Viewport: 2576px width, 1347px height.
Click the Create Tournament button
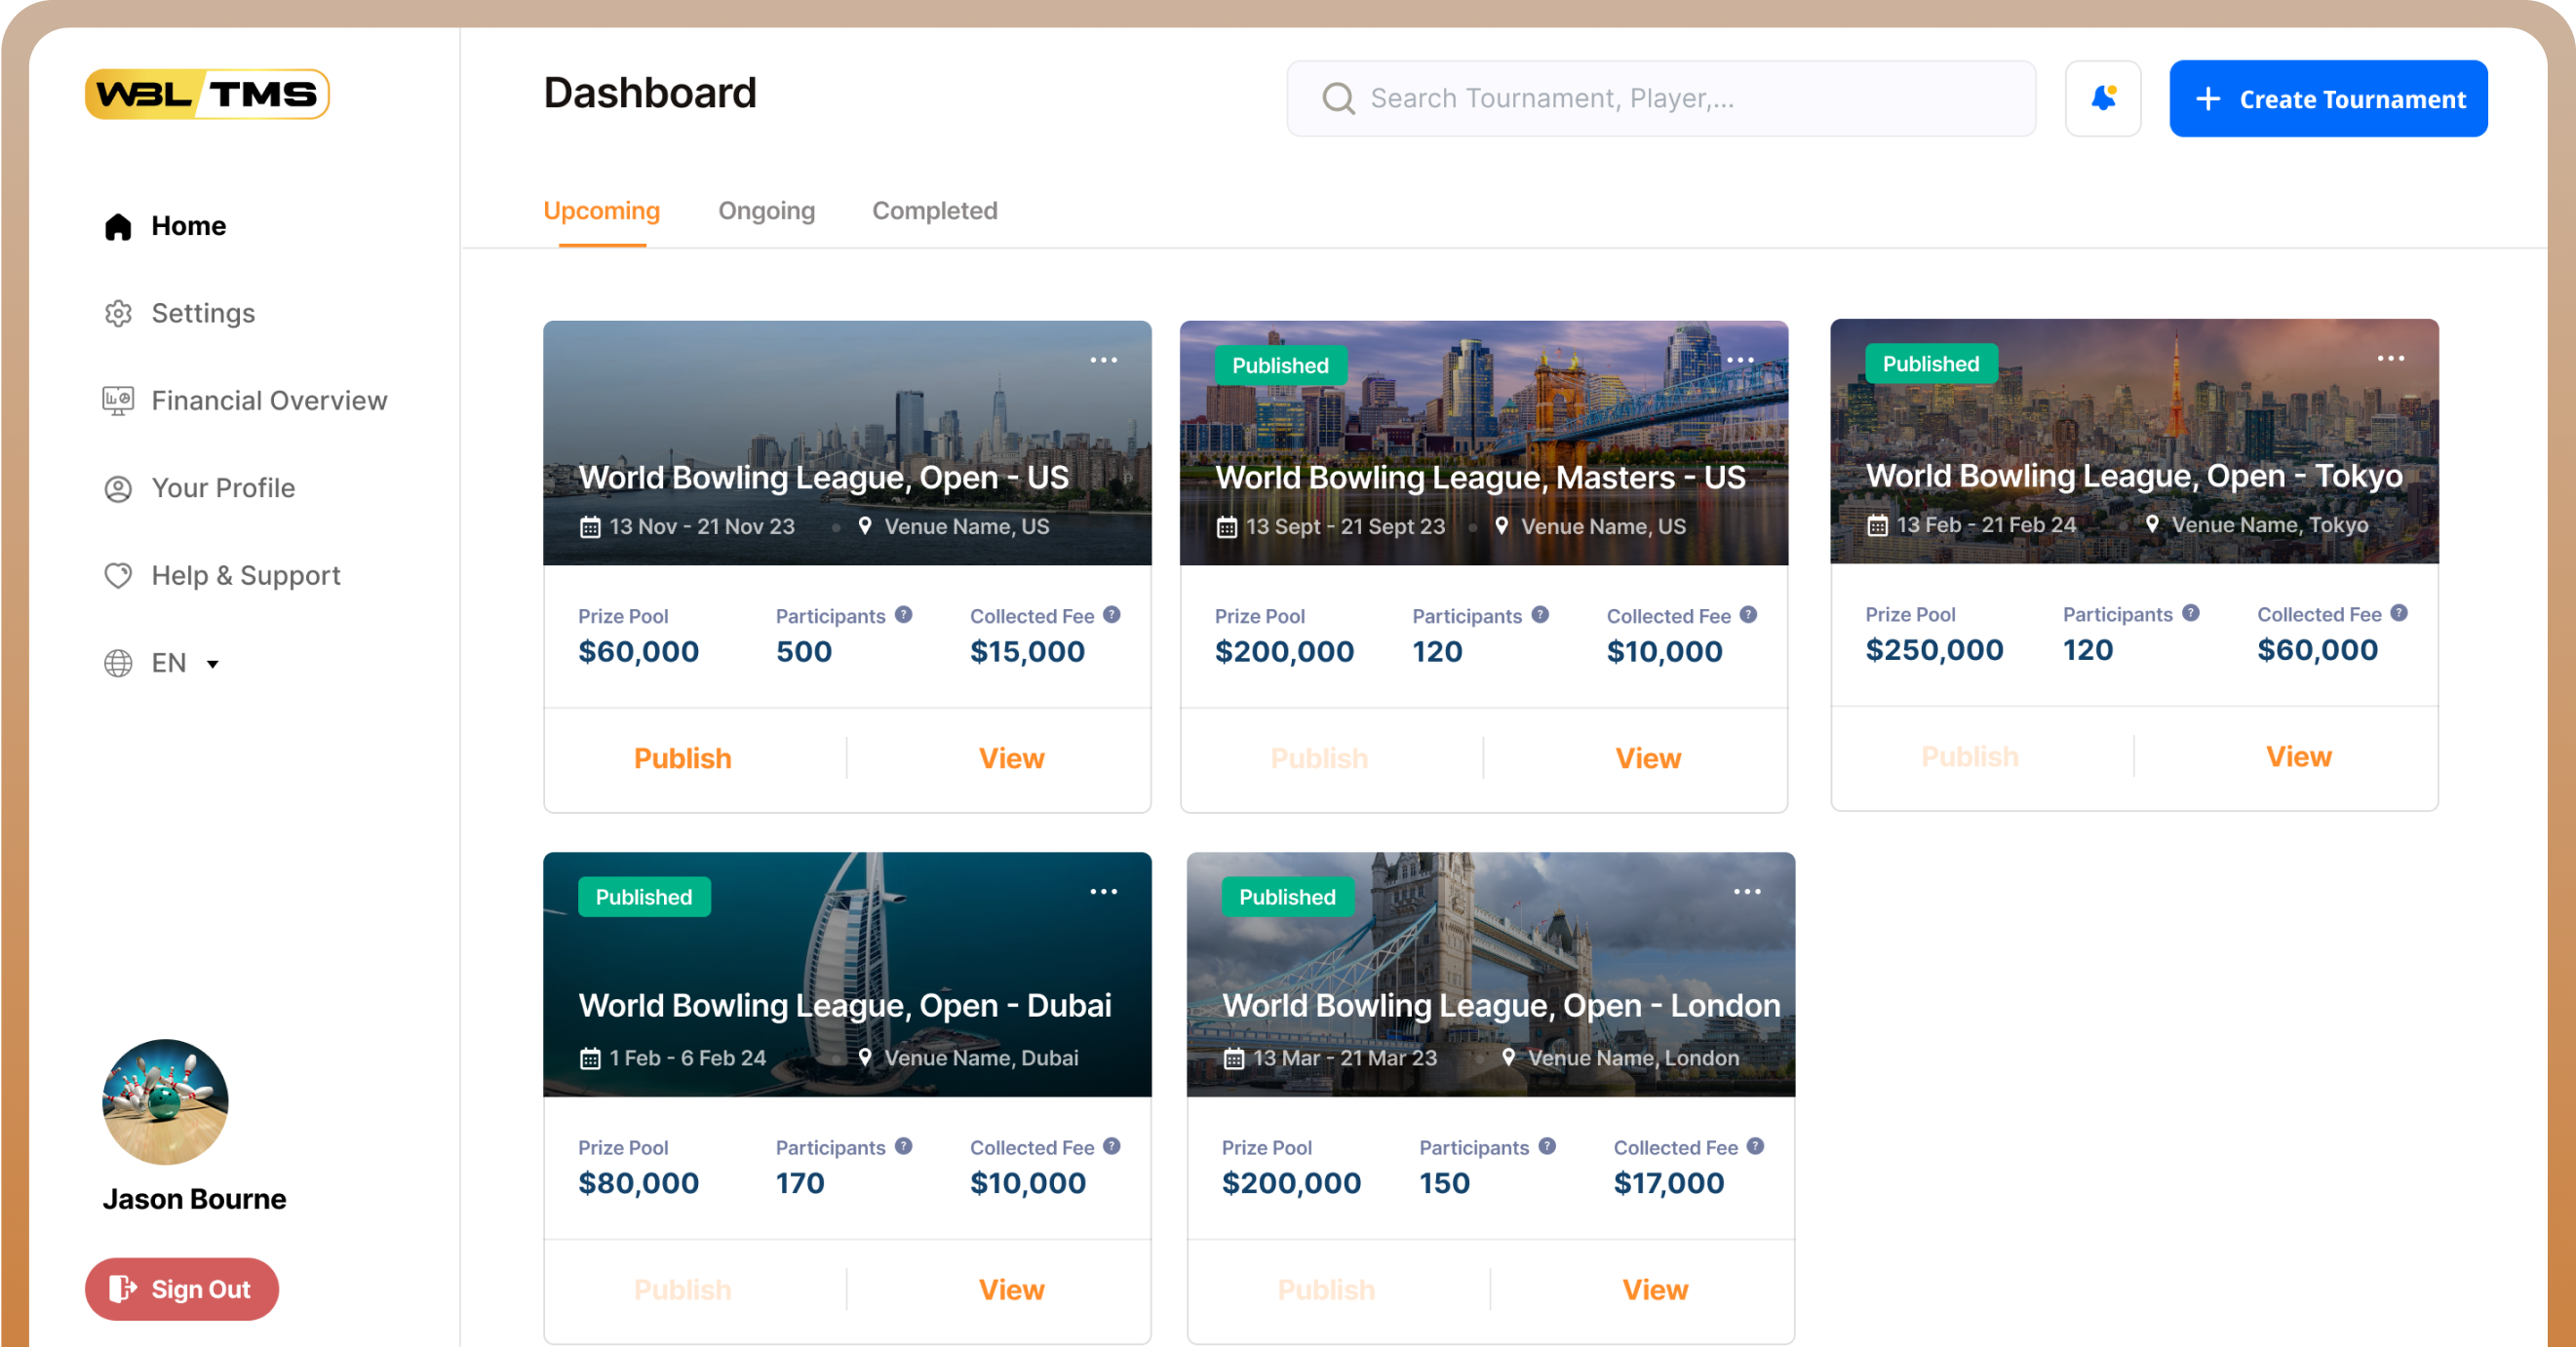point(2327,98)
